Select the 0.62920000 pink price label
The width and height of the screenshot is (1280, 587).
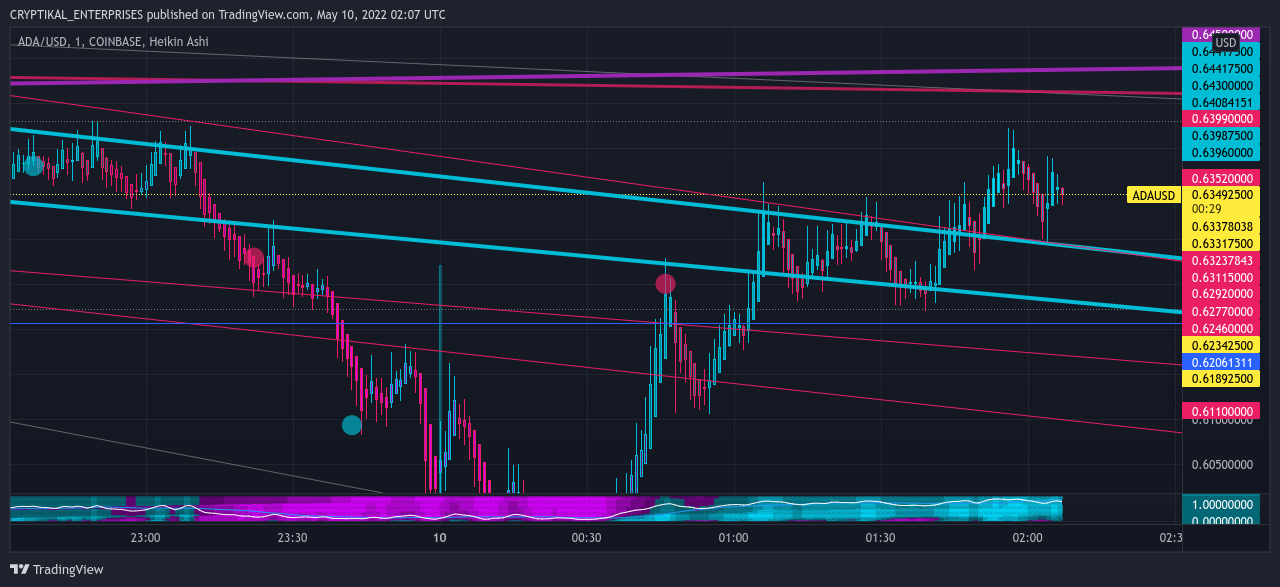(x=1223, y=294)
